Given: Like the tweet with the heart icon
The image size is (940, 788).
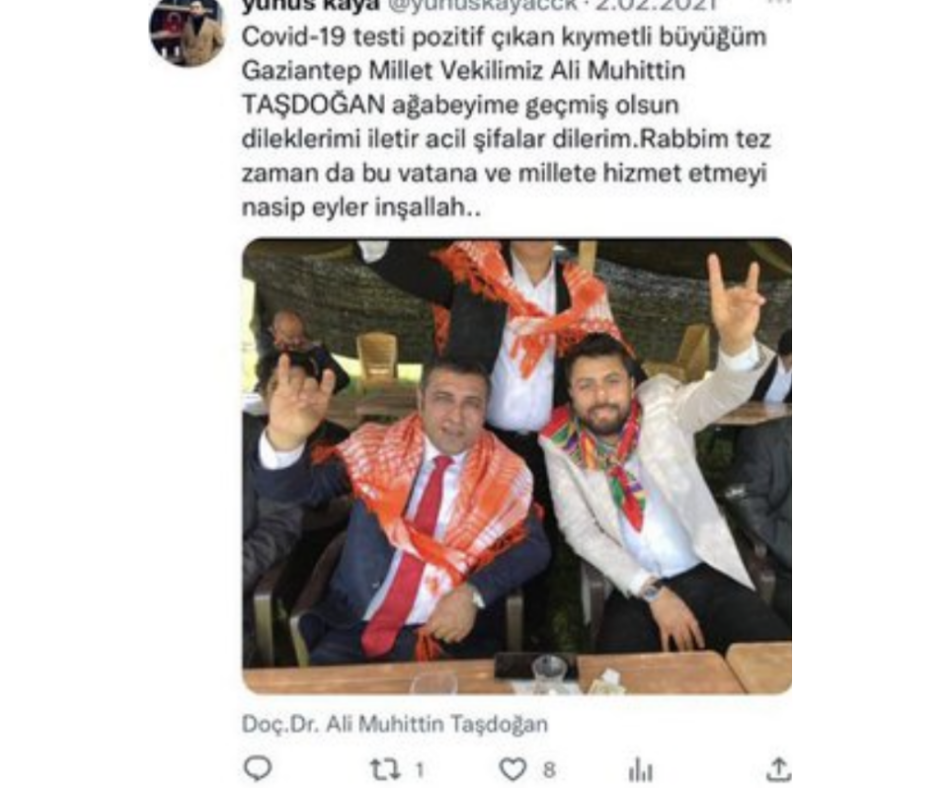Looking at the screenshot, I should point(513,769).
